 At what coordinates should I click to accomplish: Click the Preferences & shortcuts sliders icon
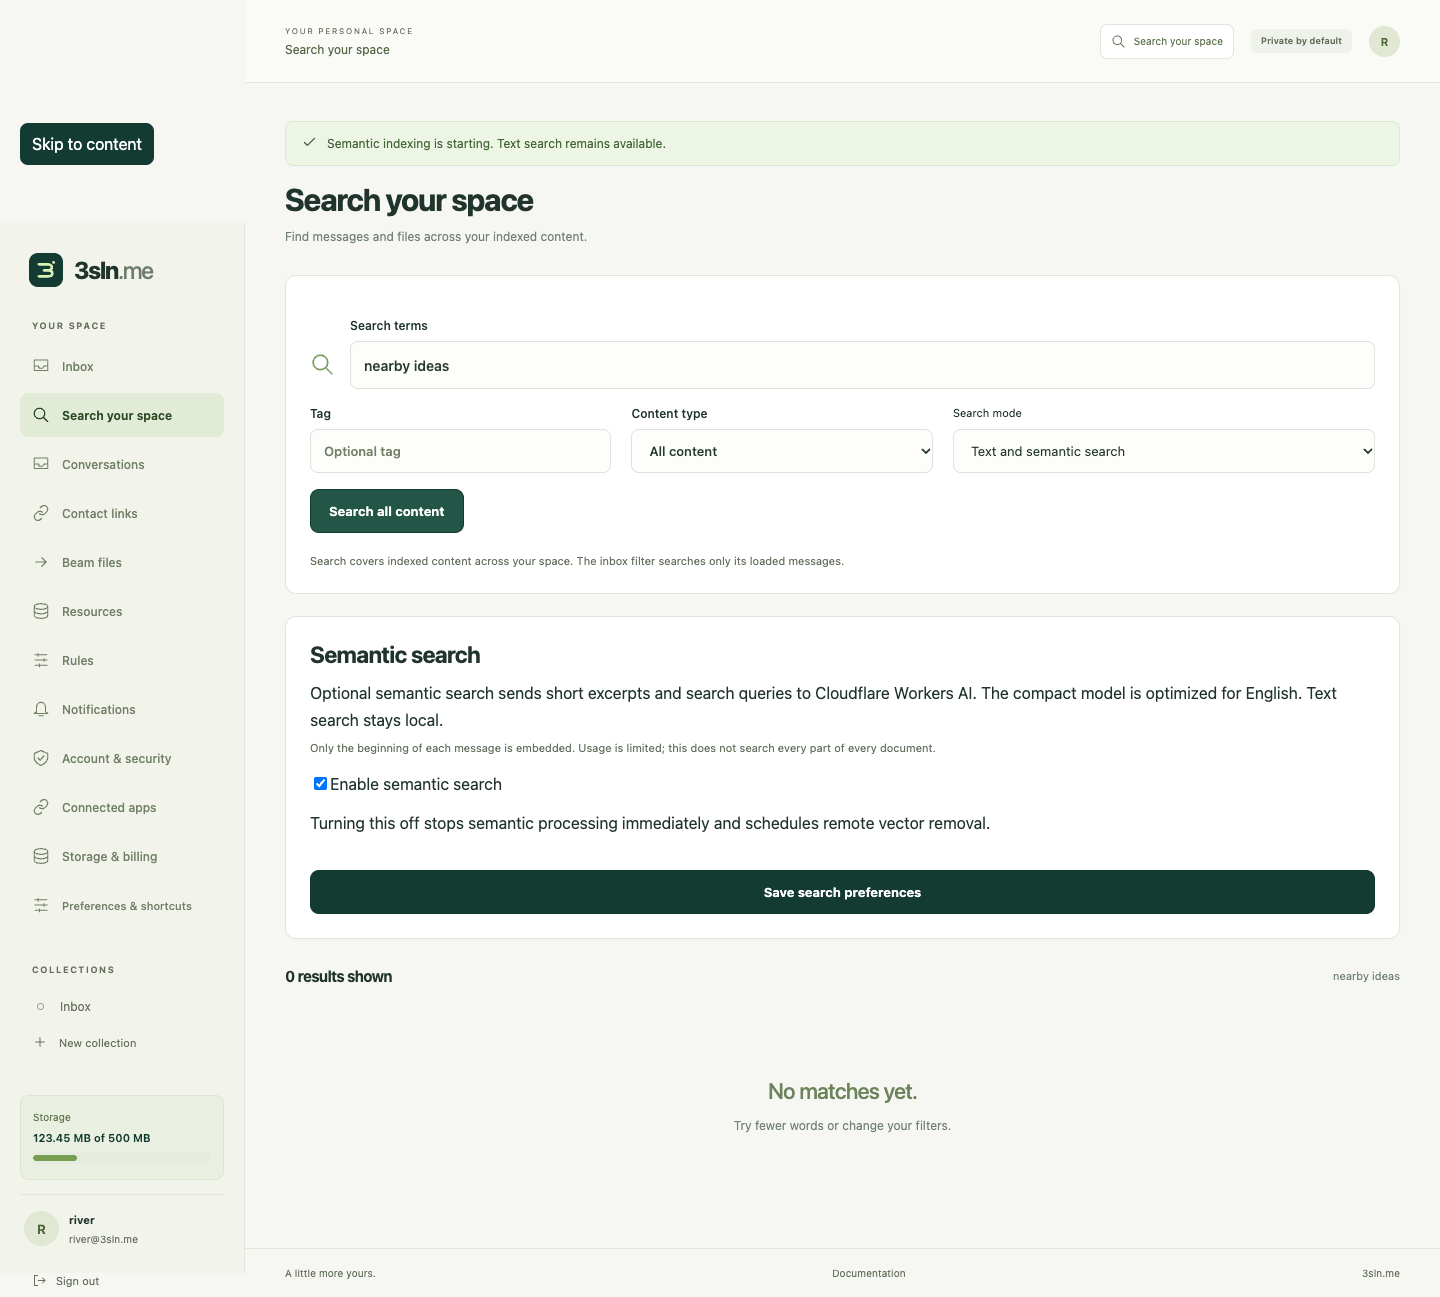pos(41,905)
